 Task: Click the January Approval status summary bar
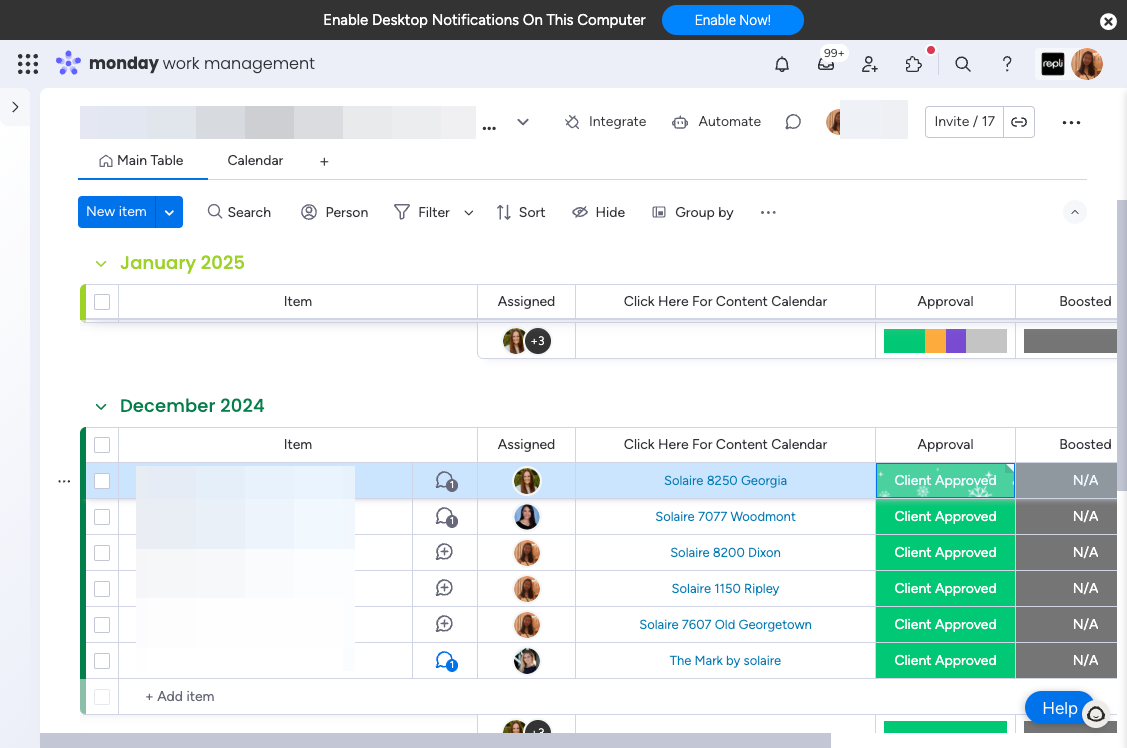945,341
